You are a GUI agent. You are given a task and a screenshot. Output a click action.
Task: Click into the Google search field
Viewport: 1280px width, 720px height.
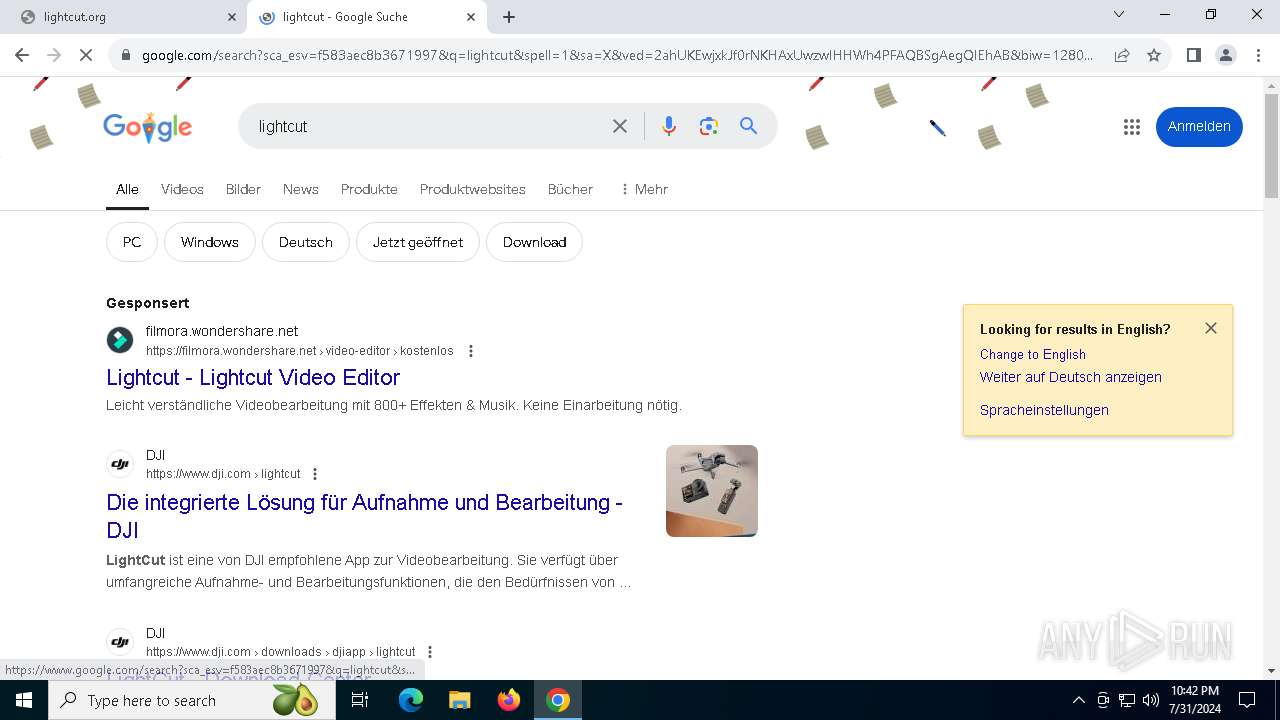click(x=430, y=126)
